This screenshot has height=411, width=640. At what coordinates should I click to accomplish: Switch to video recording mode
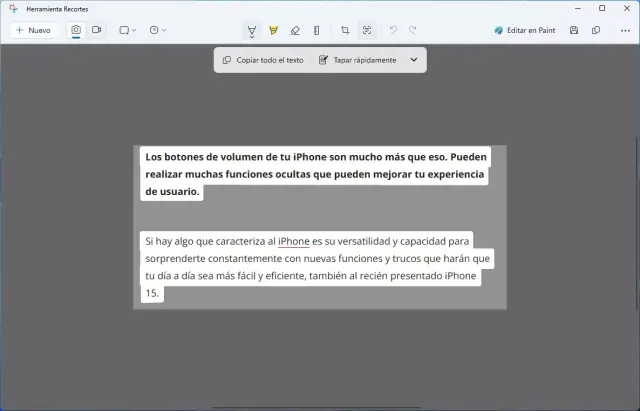pos(97,30)
